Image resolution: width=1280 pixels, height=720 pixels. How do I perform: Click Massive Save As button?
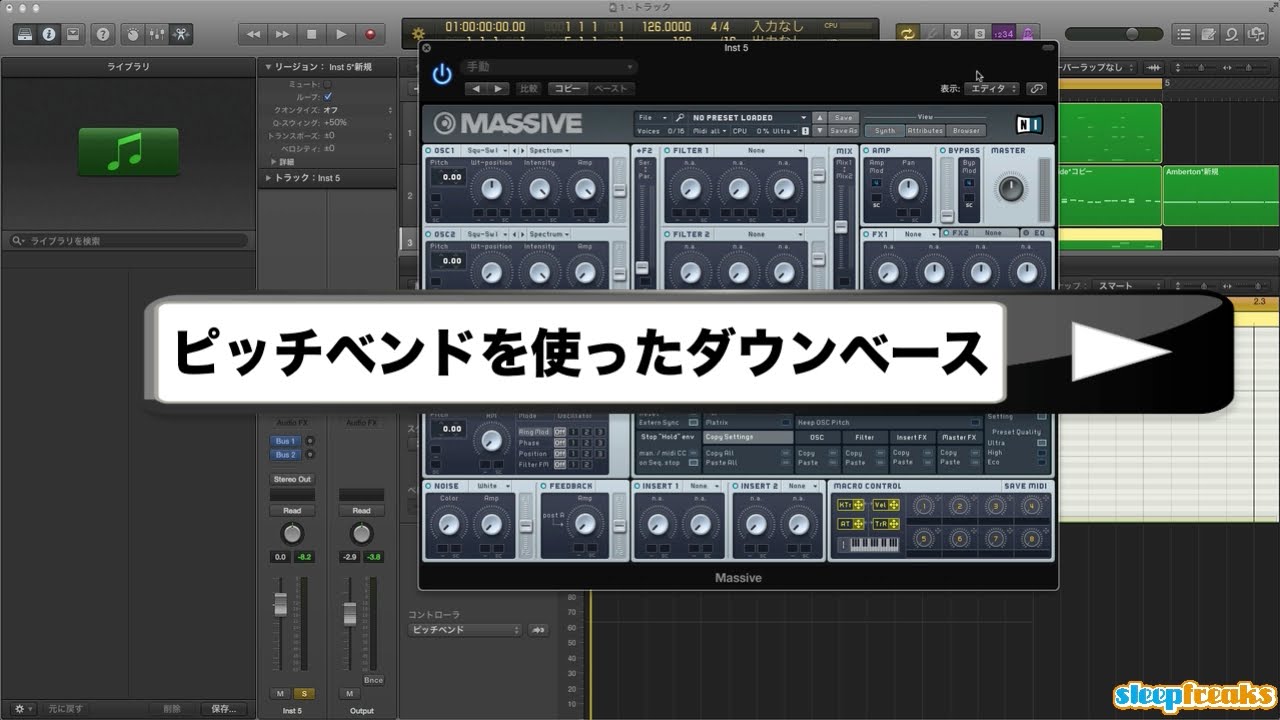click(x=843, y=130)
